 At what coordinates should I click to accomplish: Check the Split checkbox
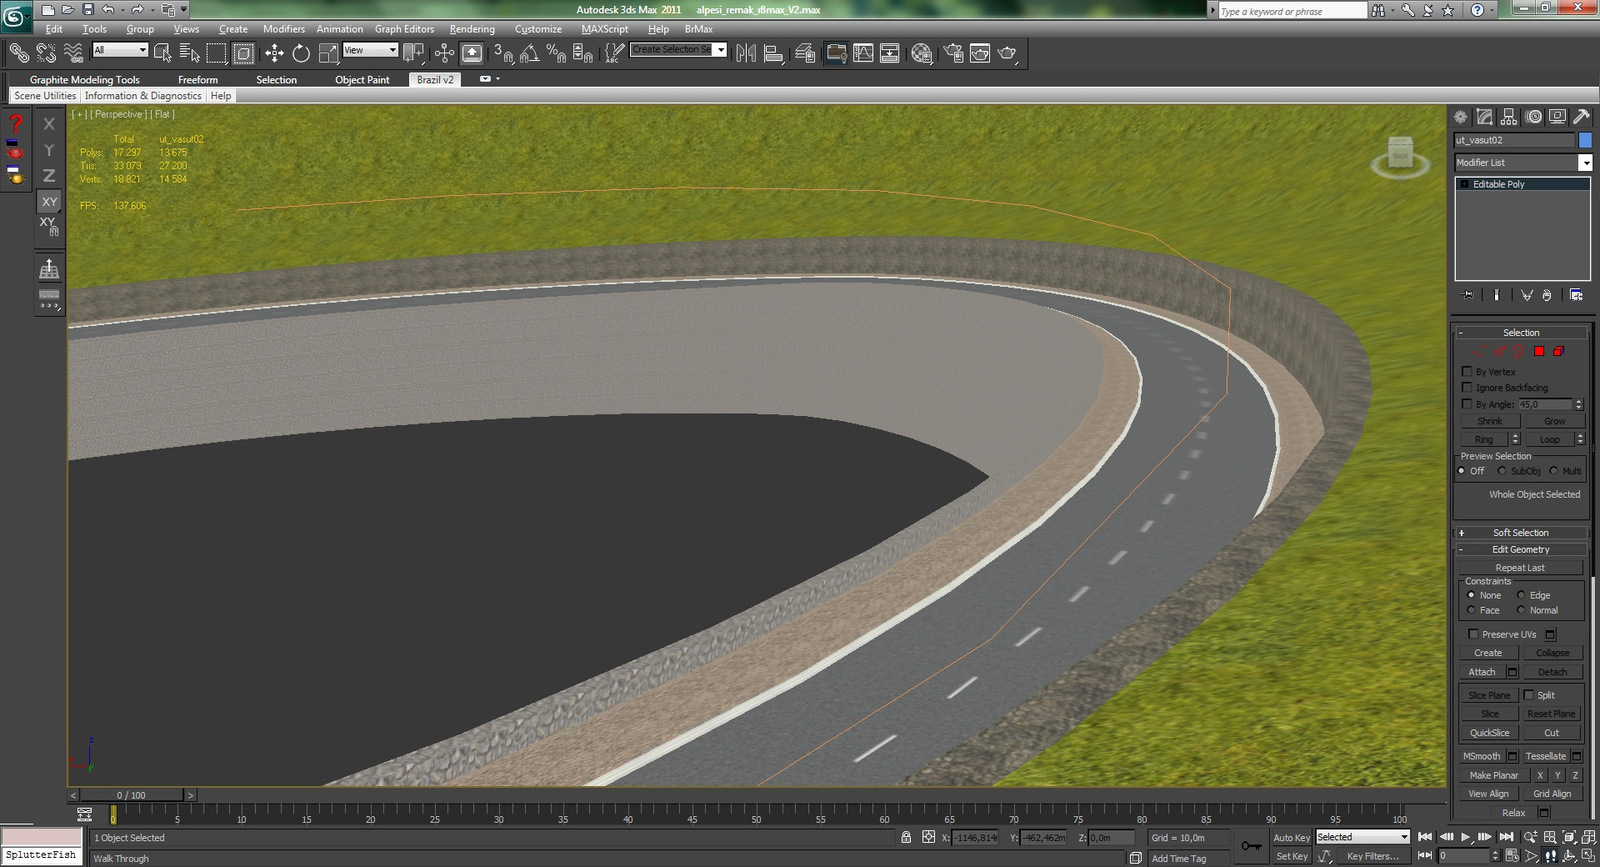(1528, 695)
